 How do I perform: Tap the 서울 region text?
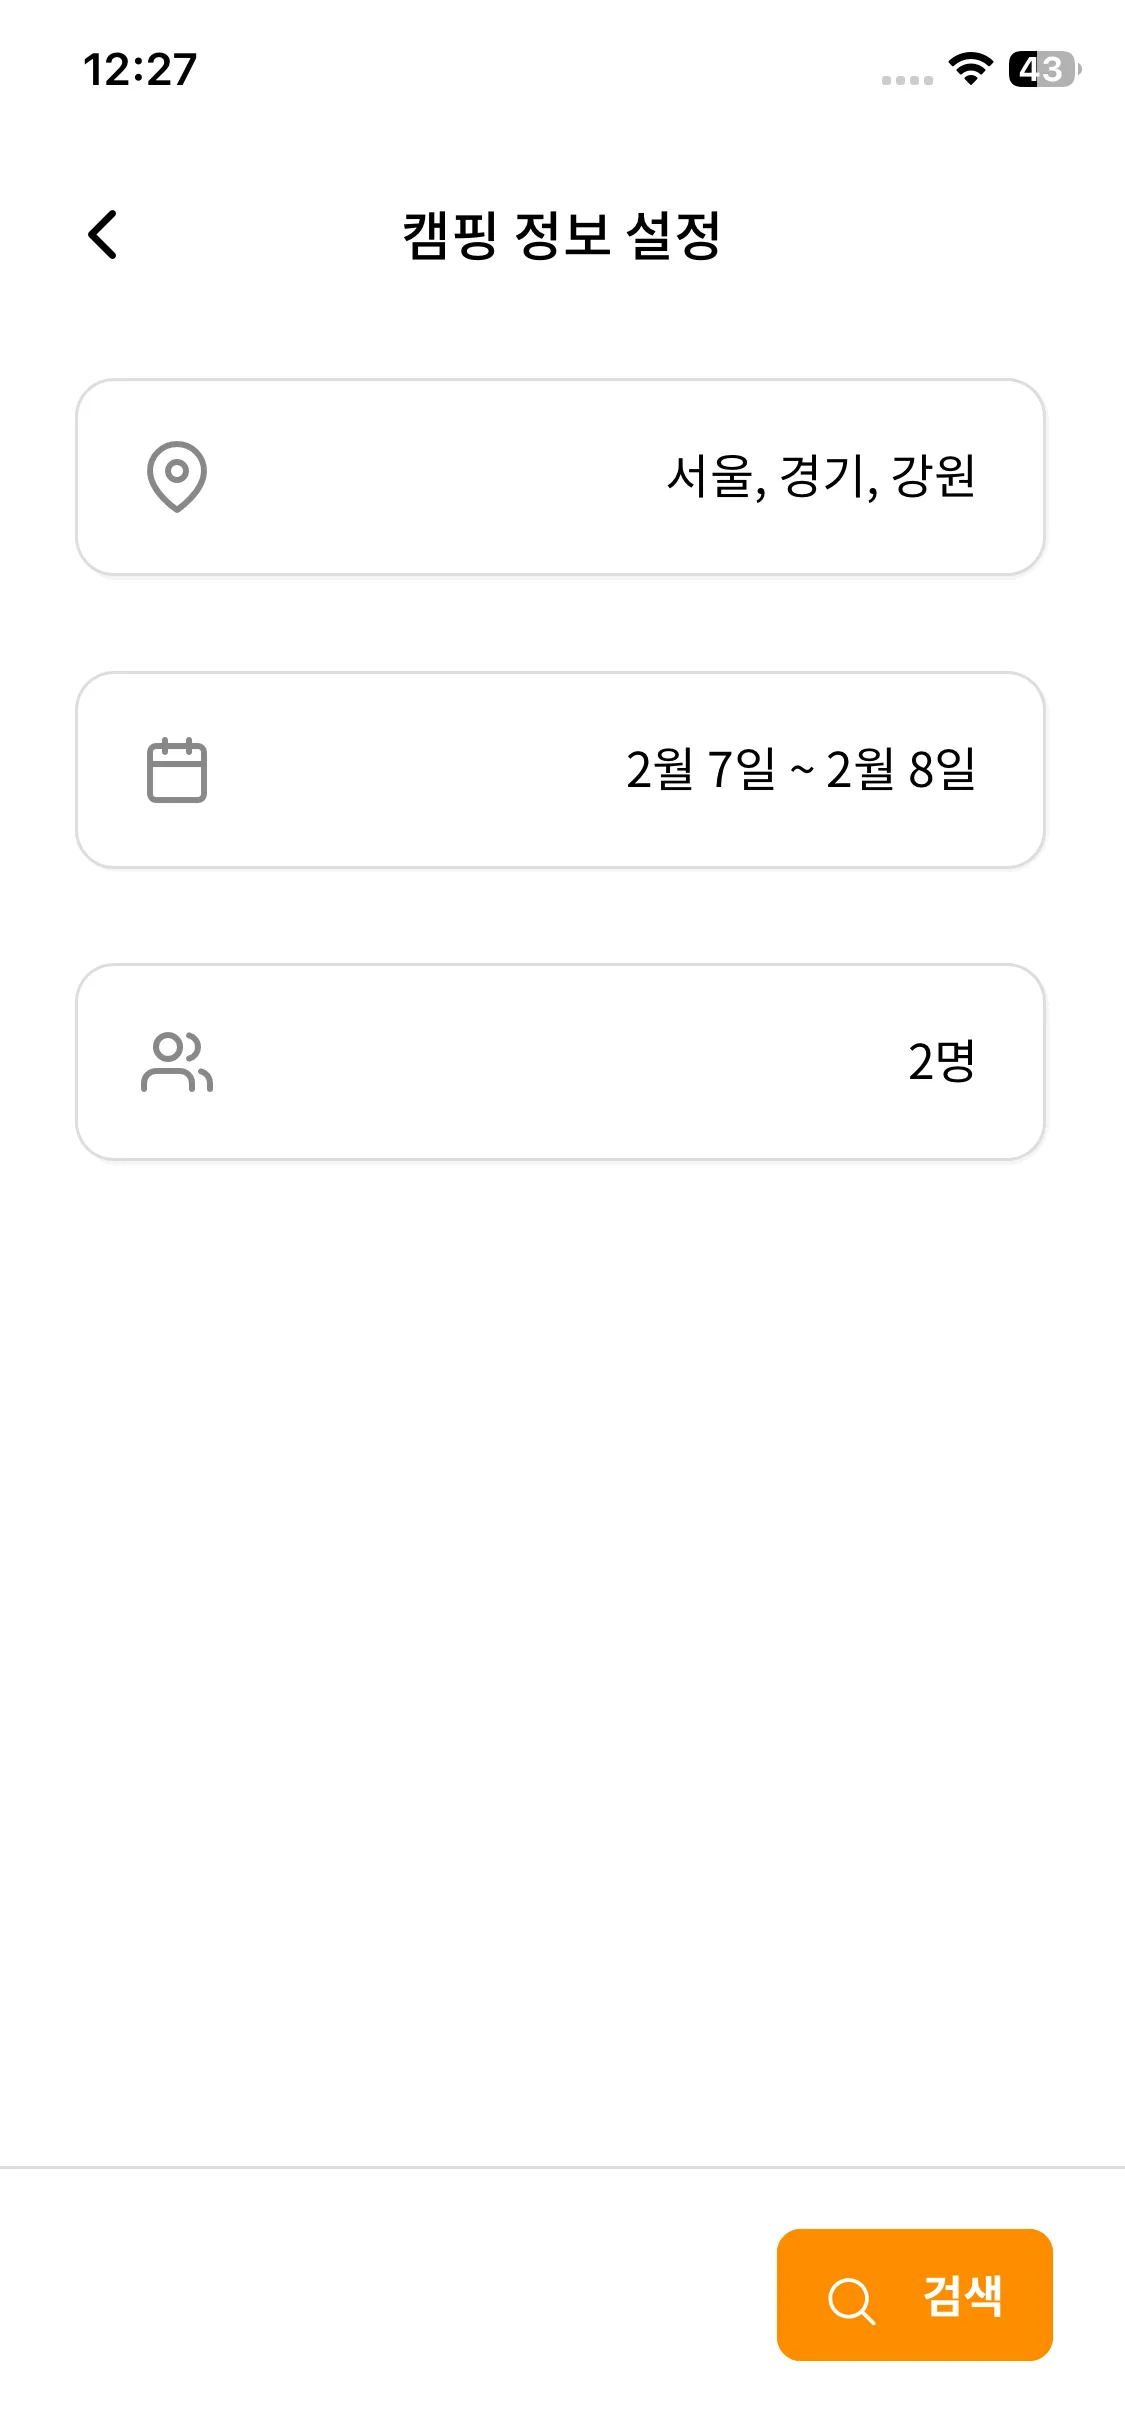[x=710, y=476]
